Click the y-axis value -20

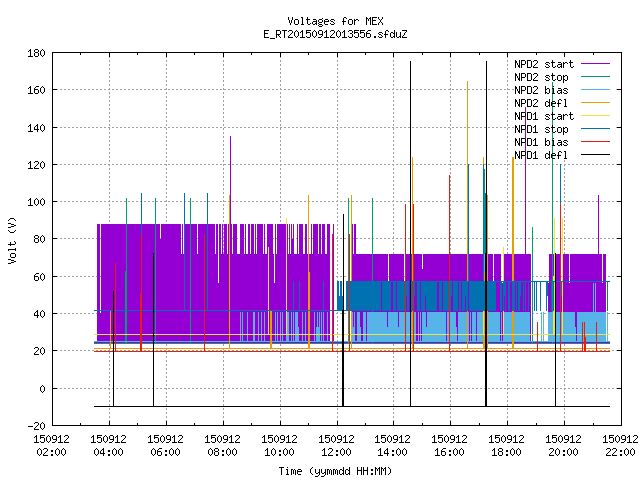click(x=36, y=426)
